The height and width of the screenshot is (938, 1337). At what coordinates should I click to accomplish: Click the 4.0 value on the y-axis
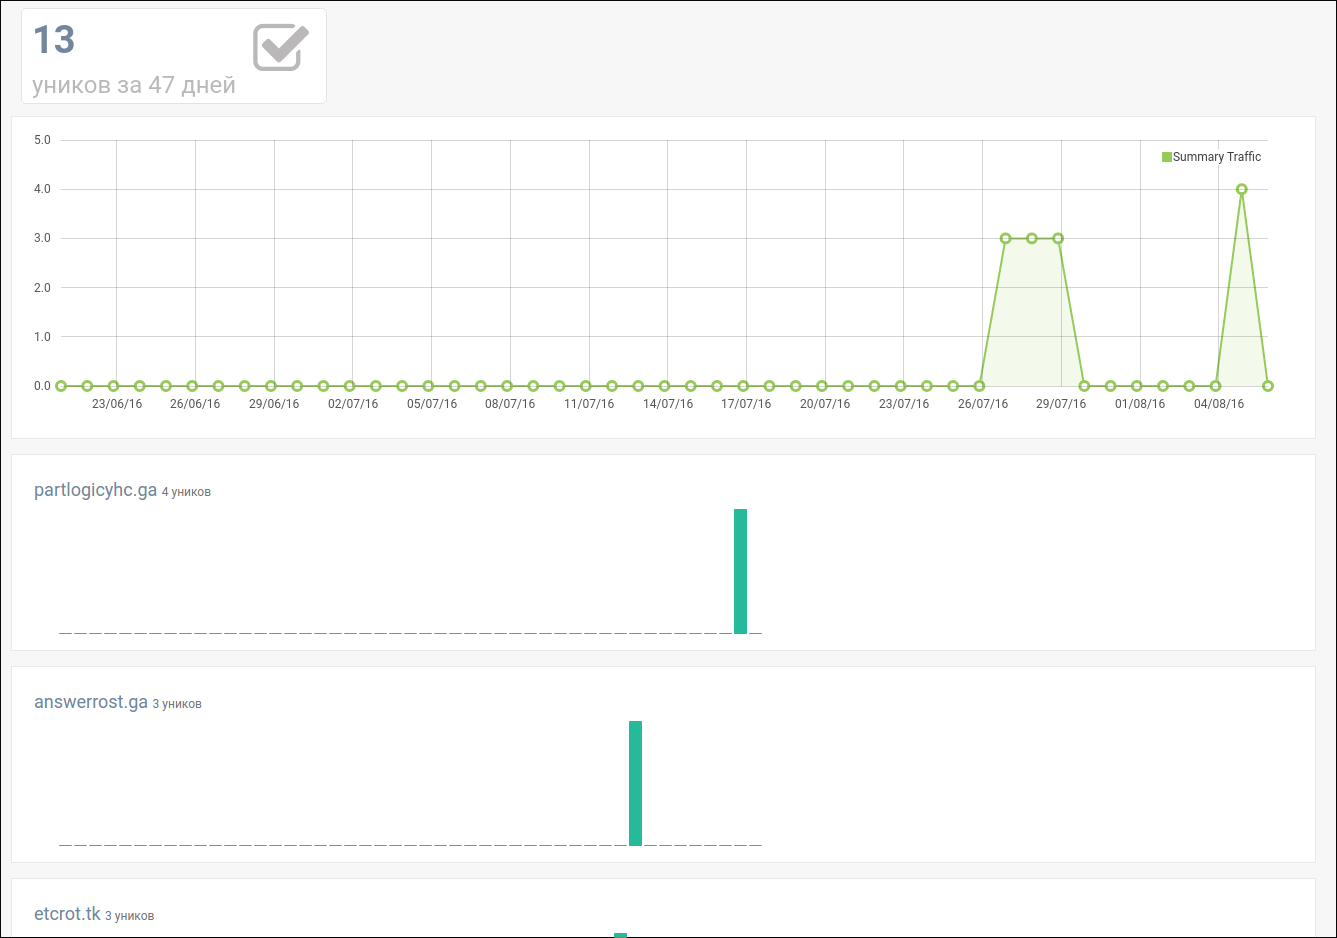pos(42,189)
